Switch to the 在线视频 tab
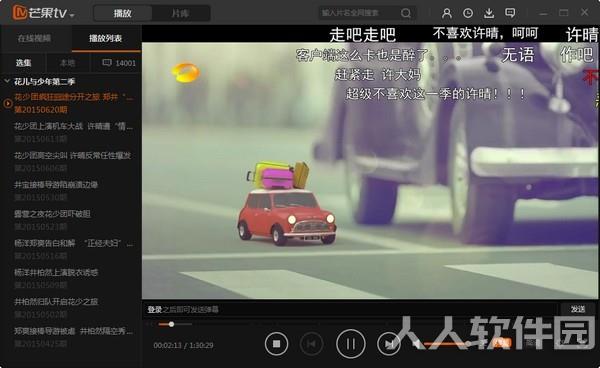Image resolution: width=600 pixels, height=368 pixels. (x=34, y=38)
